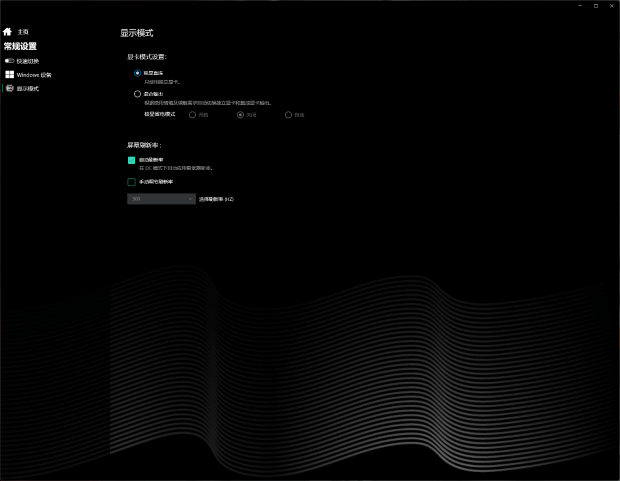Click the toggle icon for quick switch in the sidebar

pos(9,61)
